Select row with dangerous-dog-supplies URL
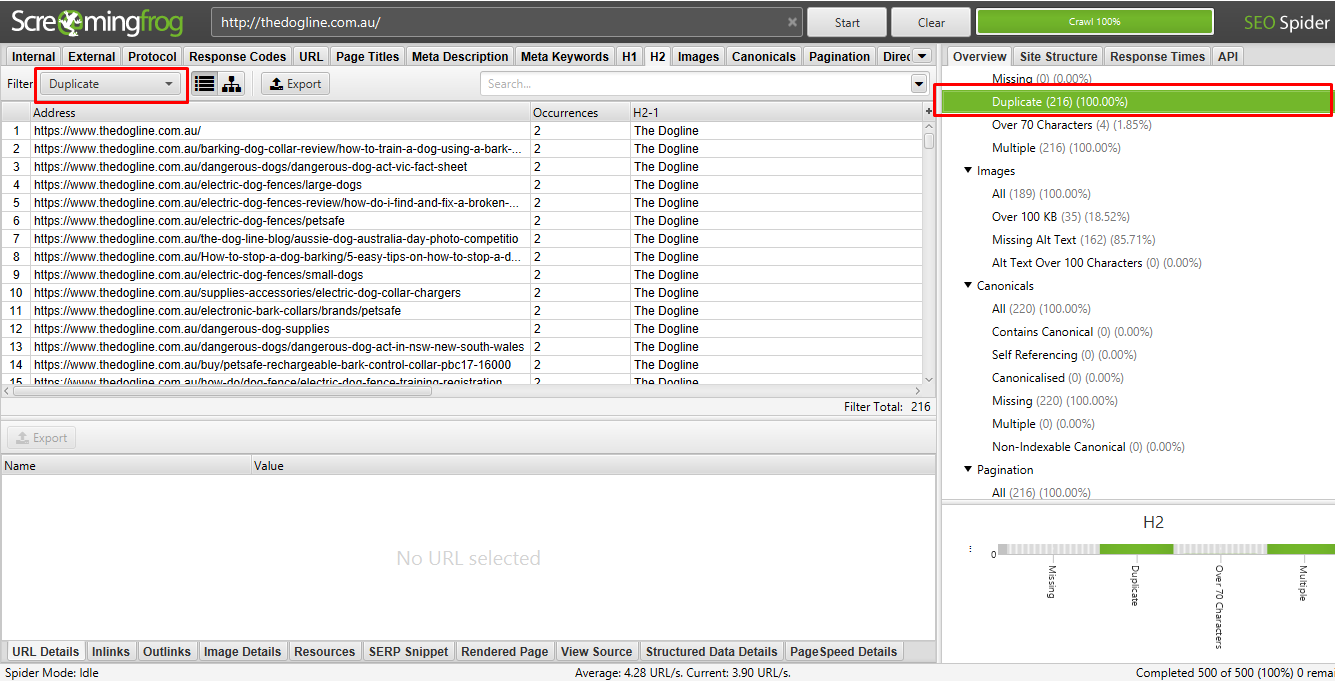The width and height of the screenshot is (1335, 681). pyautogui.click(x=461, y=329)
